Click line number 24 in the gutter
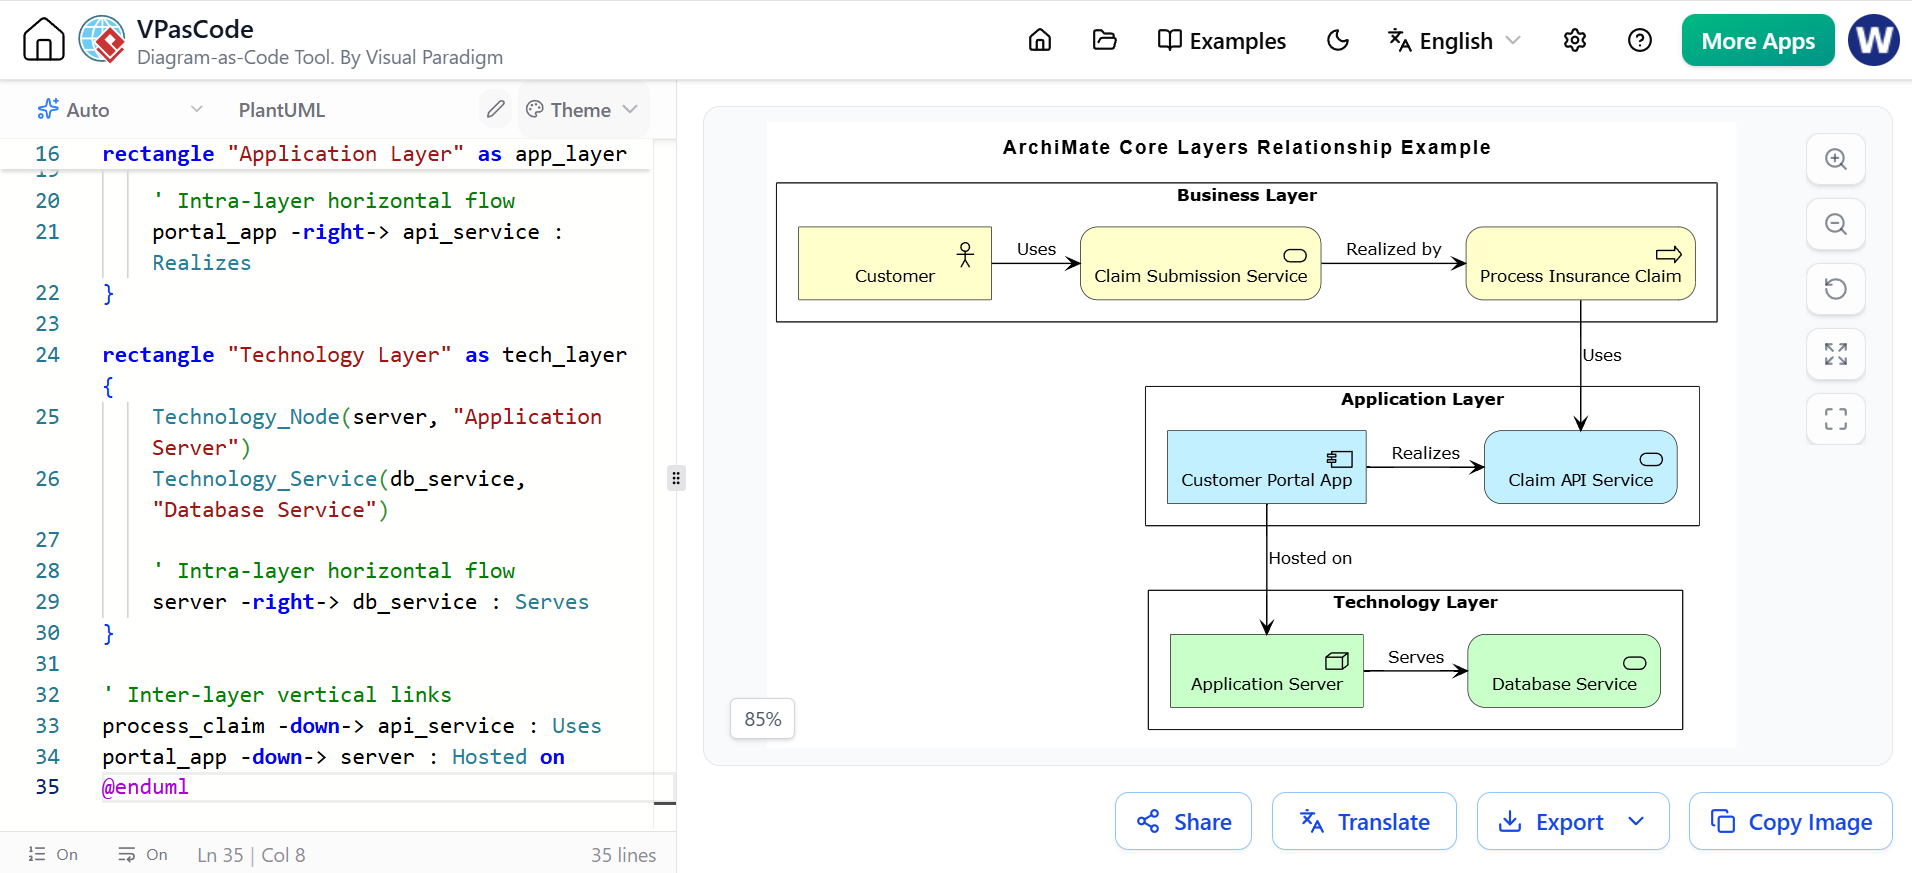The image size is (1912, 873). coord(47,355)
